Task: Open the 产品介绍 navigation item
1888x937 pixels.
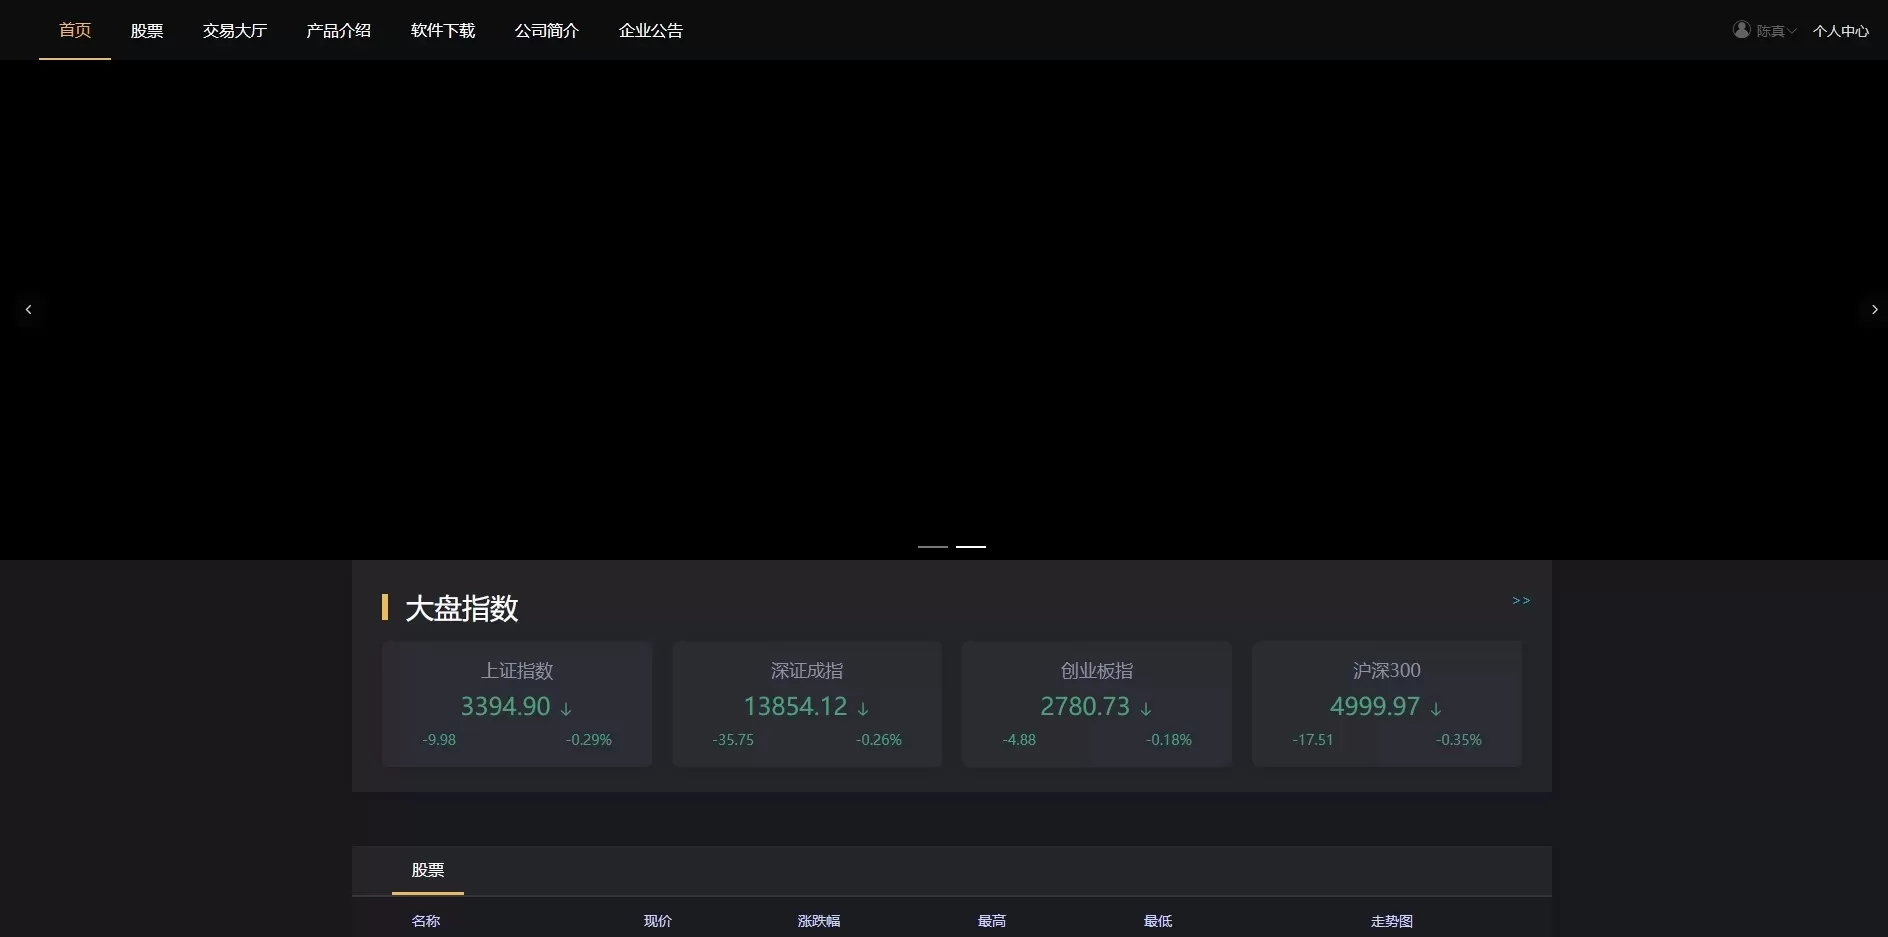Action: tap(339, 31)
